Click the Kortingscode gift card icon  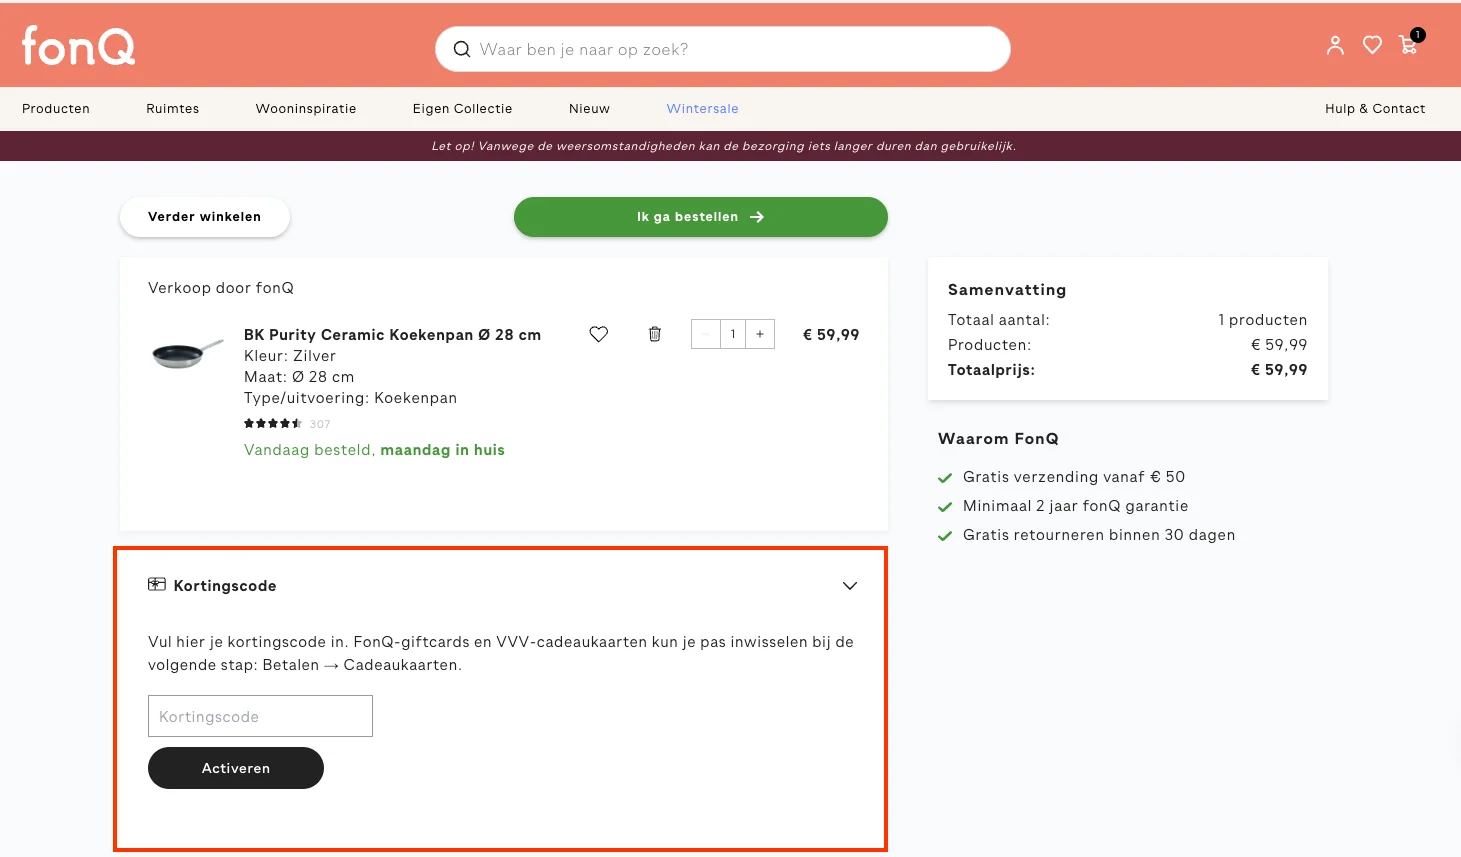click(x=157, y=585)
